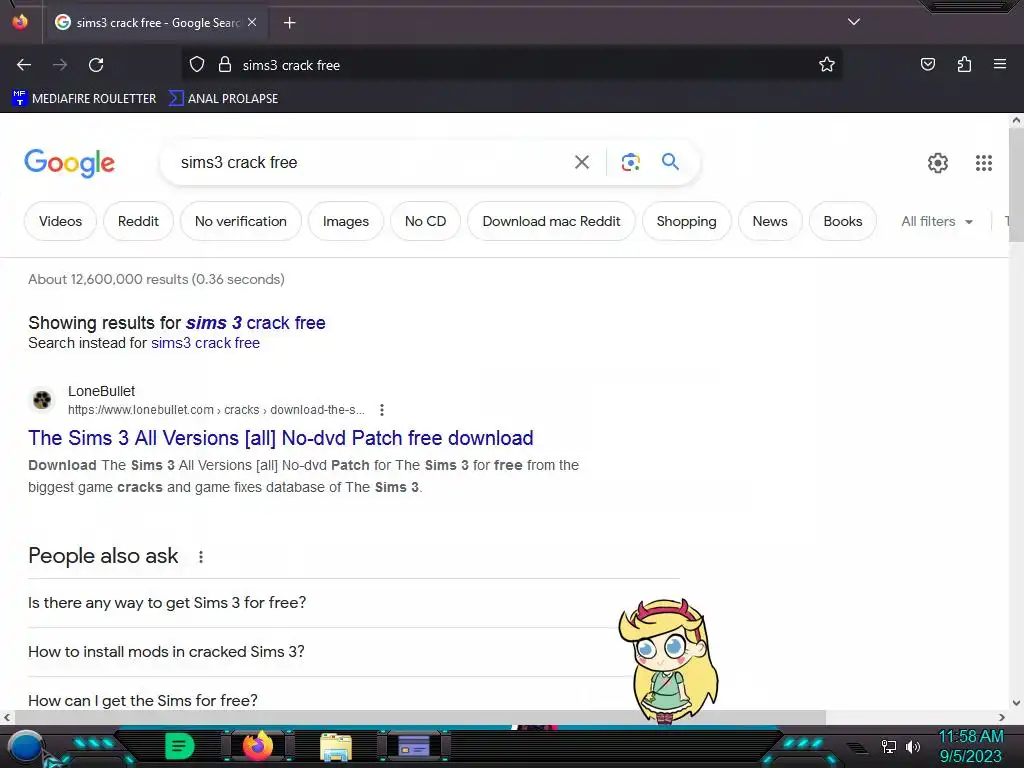This screenshot has width=1024, height=768.
Task: Select the No CD filter chip
Action: (x=426, y=221)
